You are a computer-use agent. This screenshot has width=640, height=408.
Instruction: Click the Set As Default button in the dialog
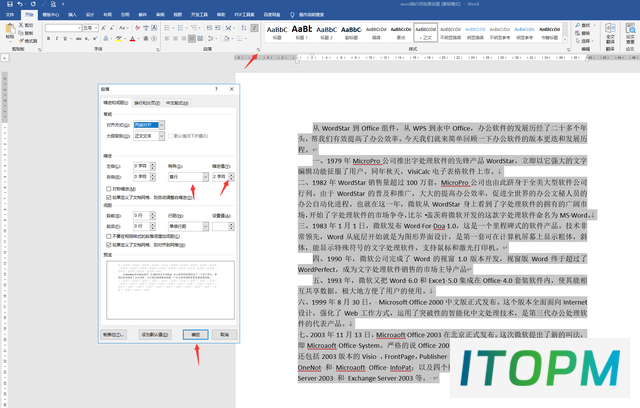pyautogui.click(x=155, y=335)
